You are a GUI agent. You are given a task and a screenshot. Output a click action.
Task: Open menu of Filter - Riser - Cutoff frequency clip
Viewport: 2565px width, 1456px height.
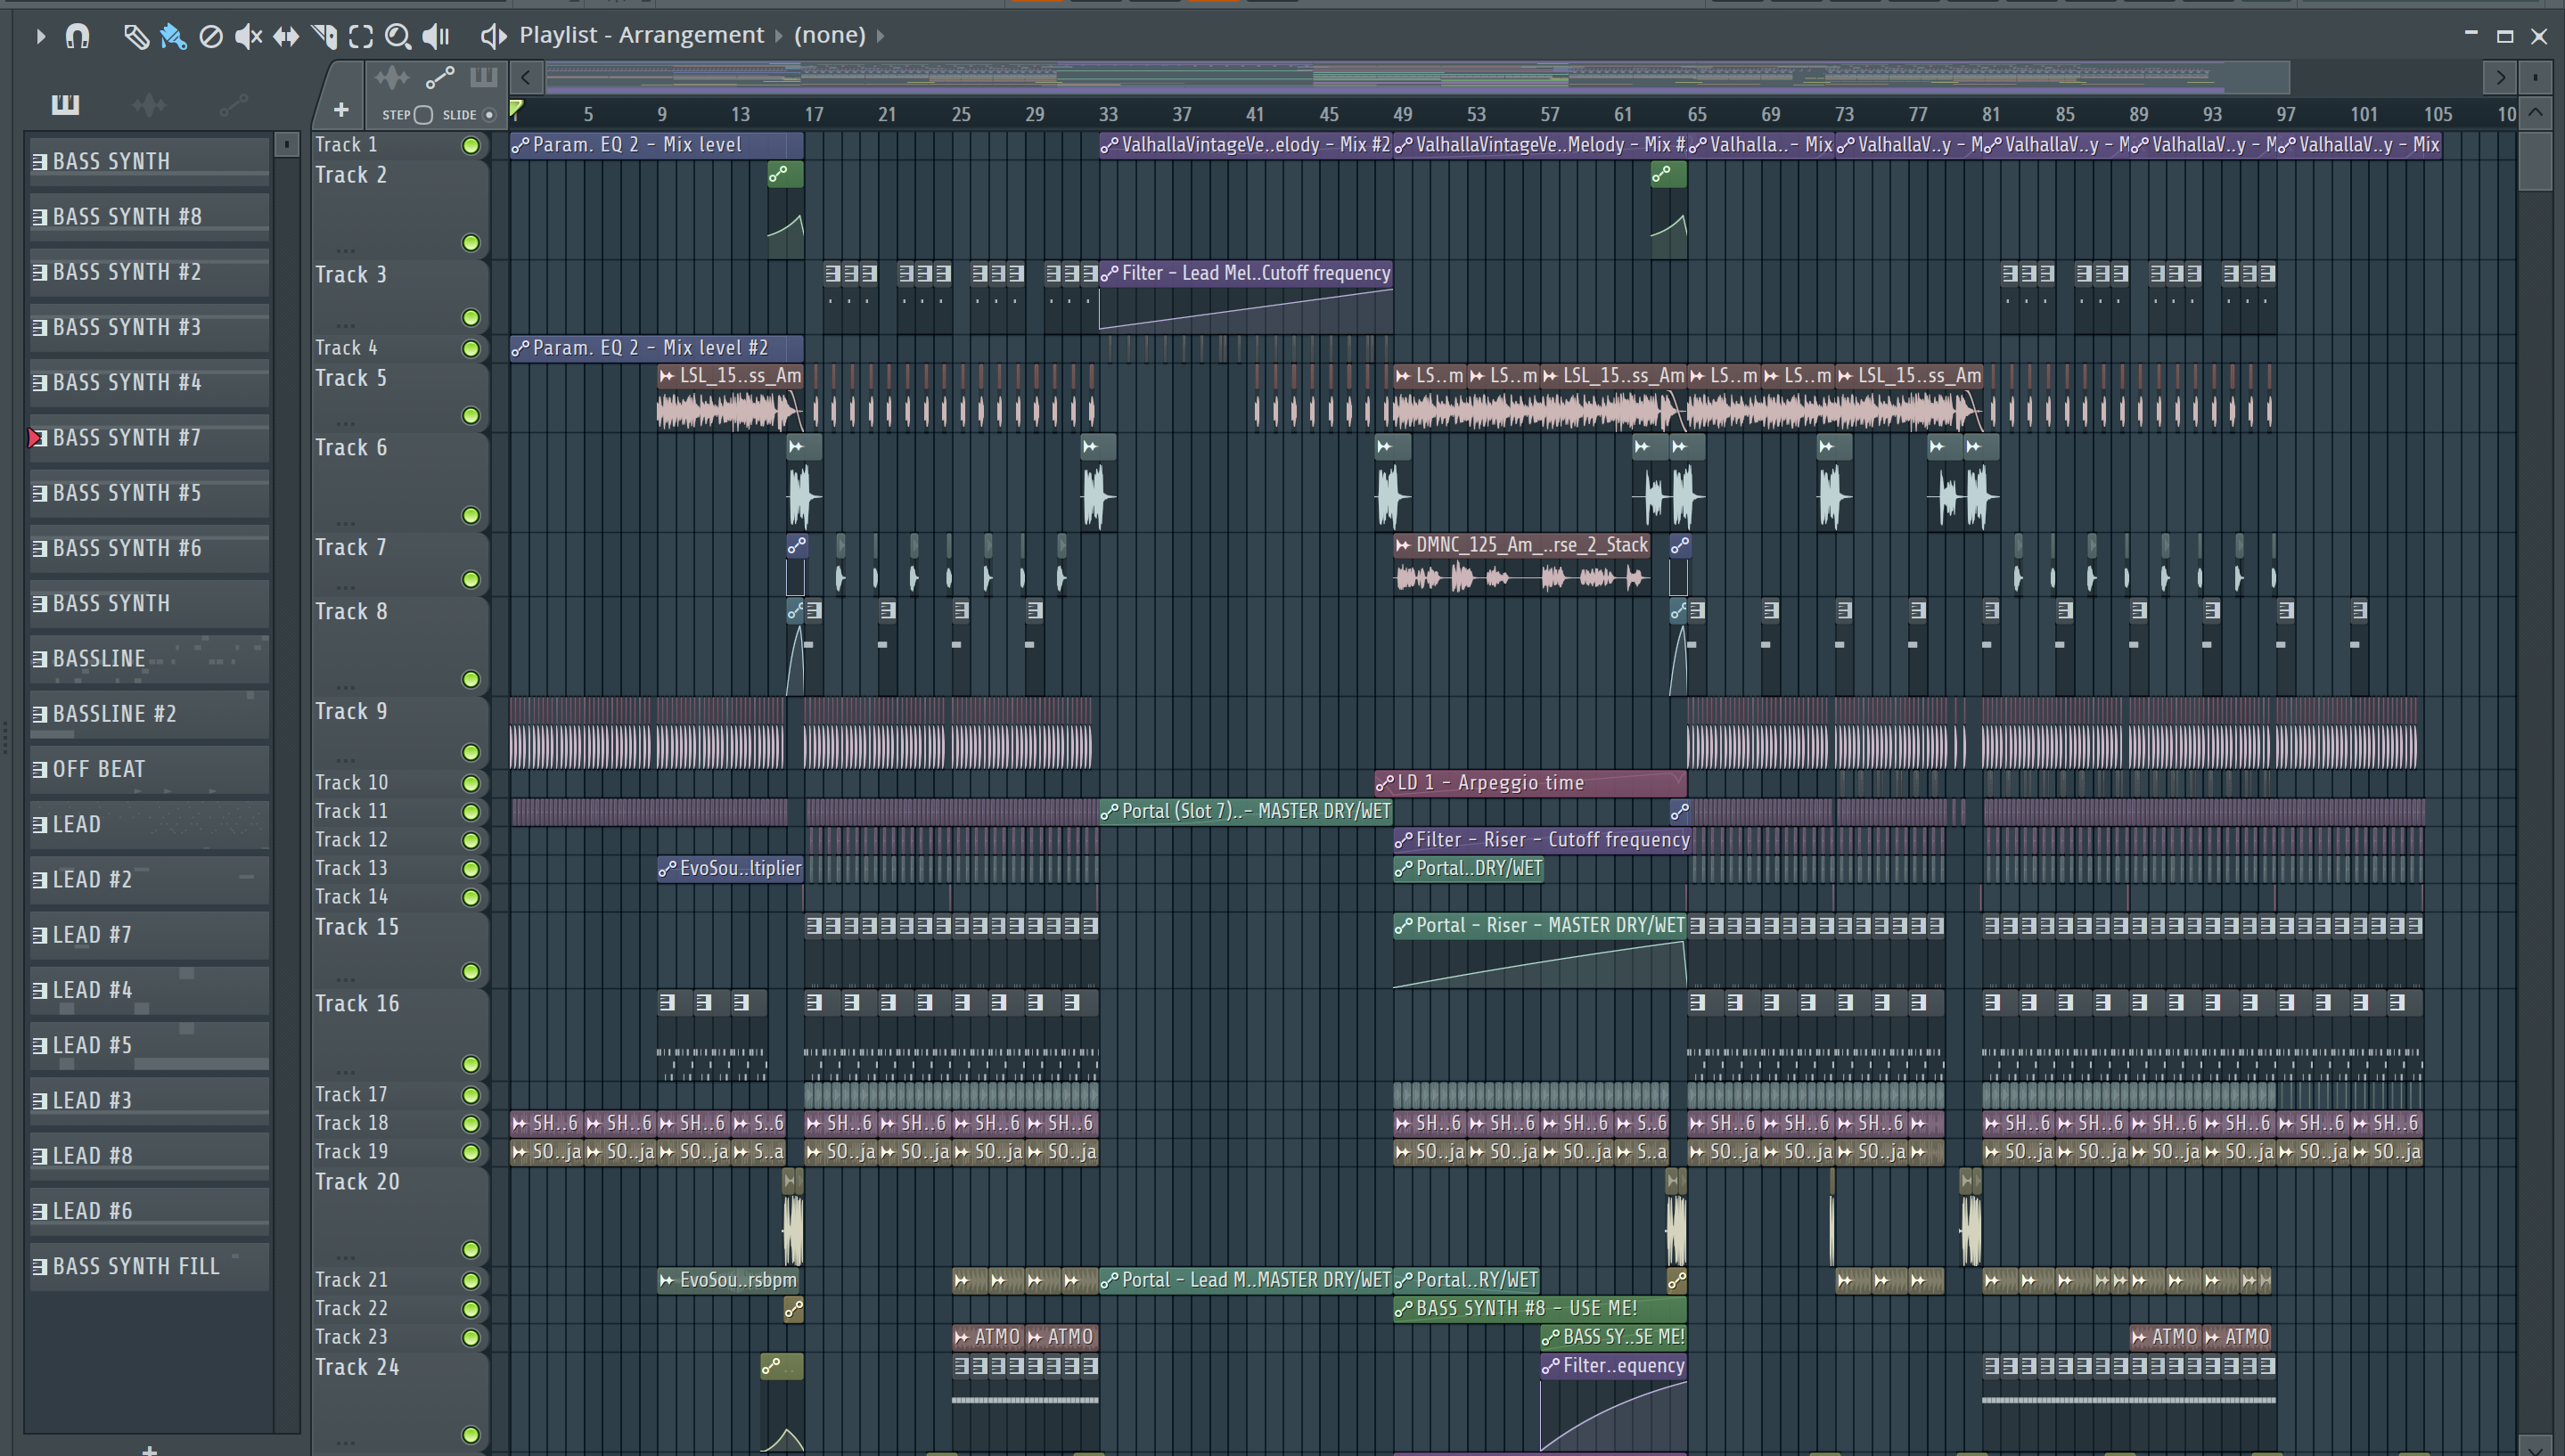[x=1403, y=841]
